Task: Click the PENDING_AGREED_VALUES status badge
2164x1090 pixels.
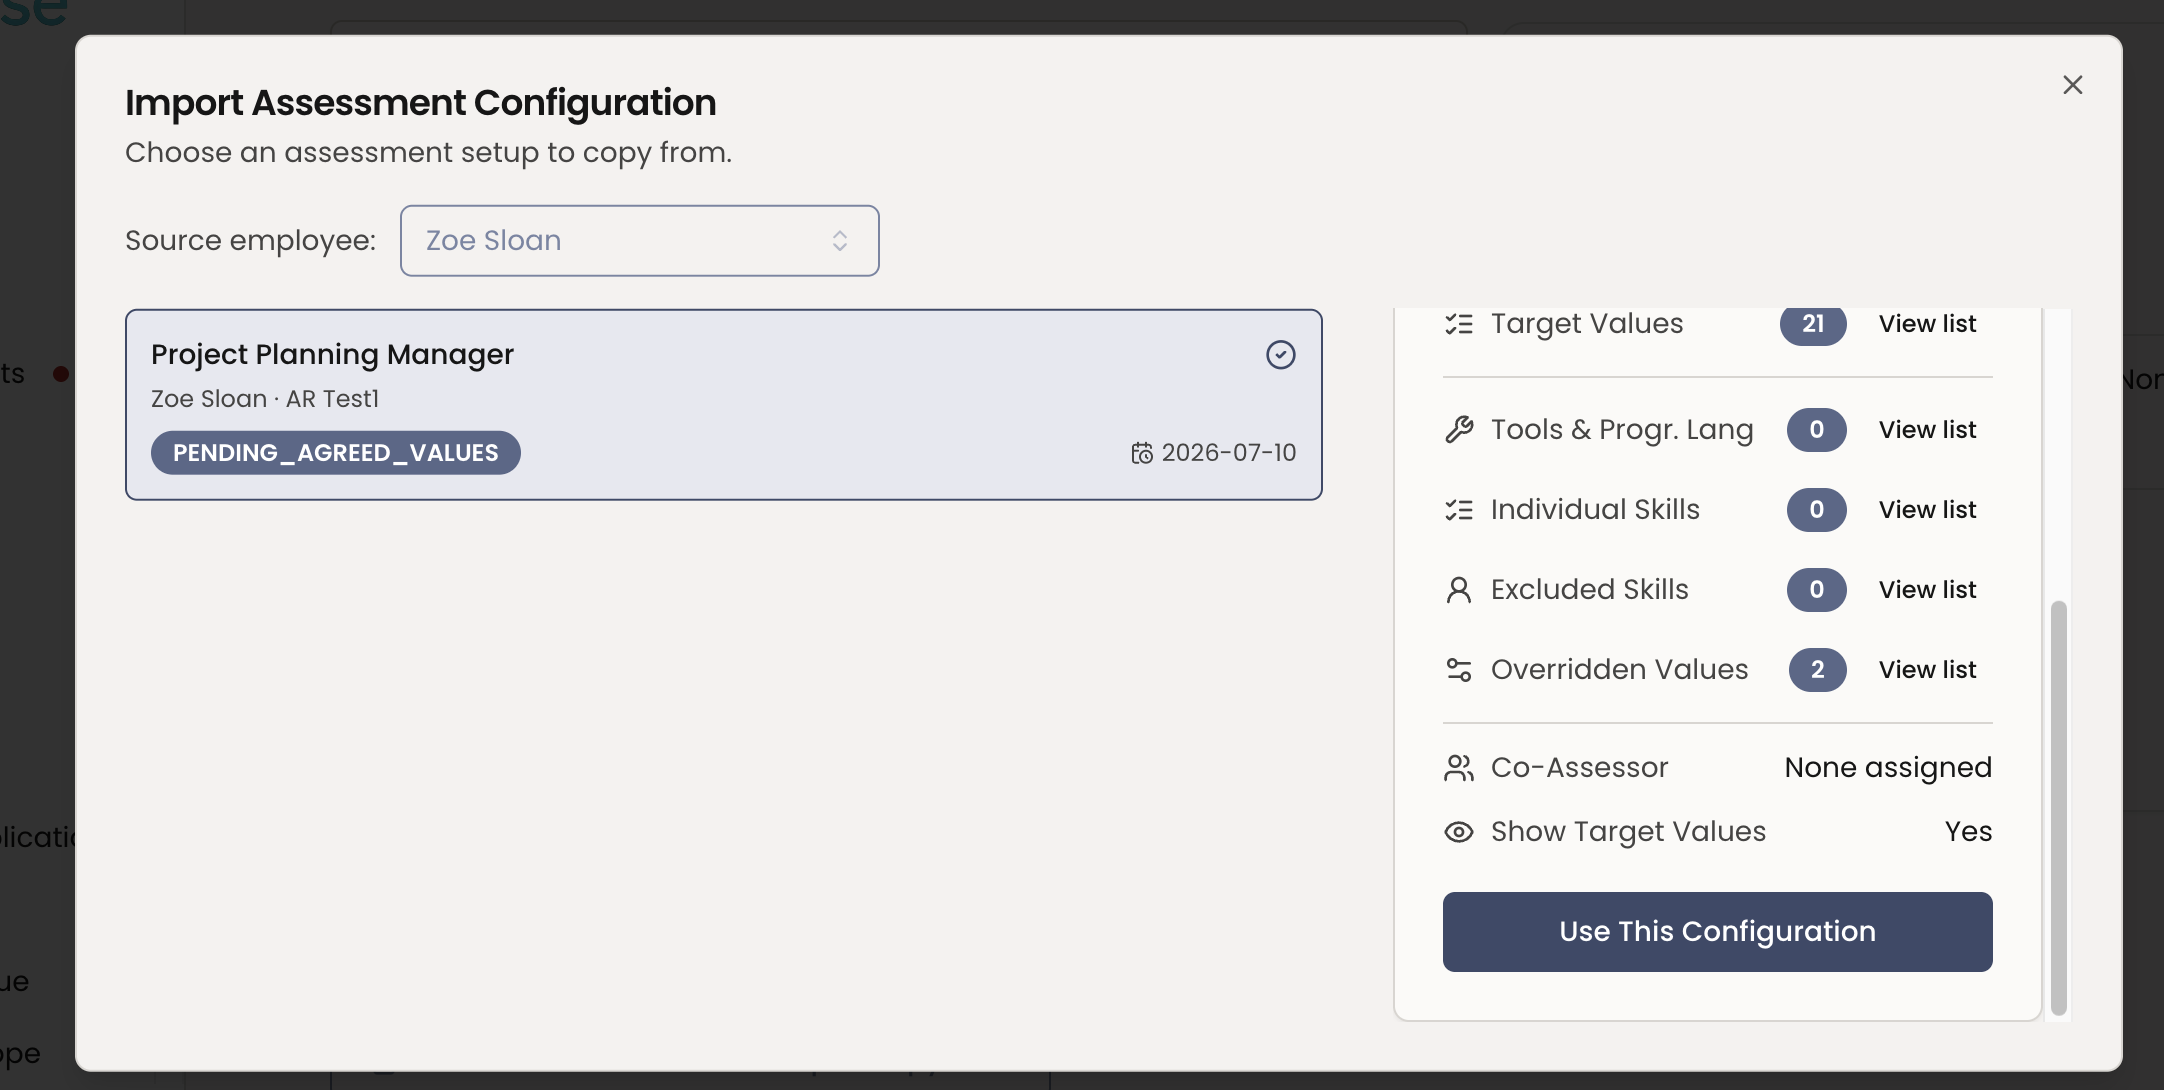Action: (336, 453)
